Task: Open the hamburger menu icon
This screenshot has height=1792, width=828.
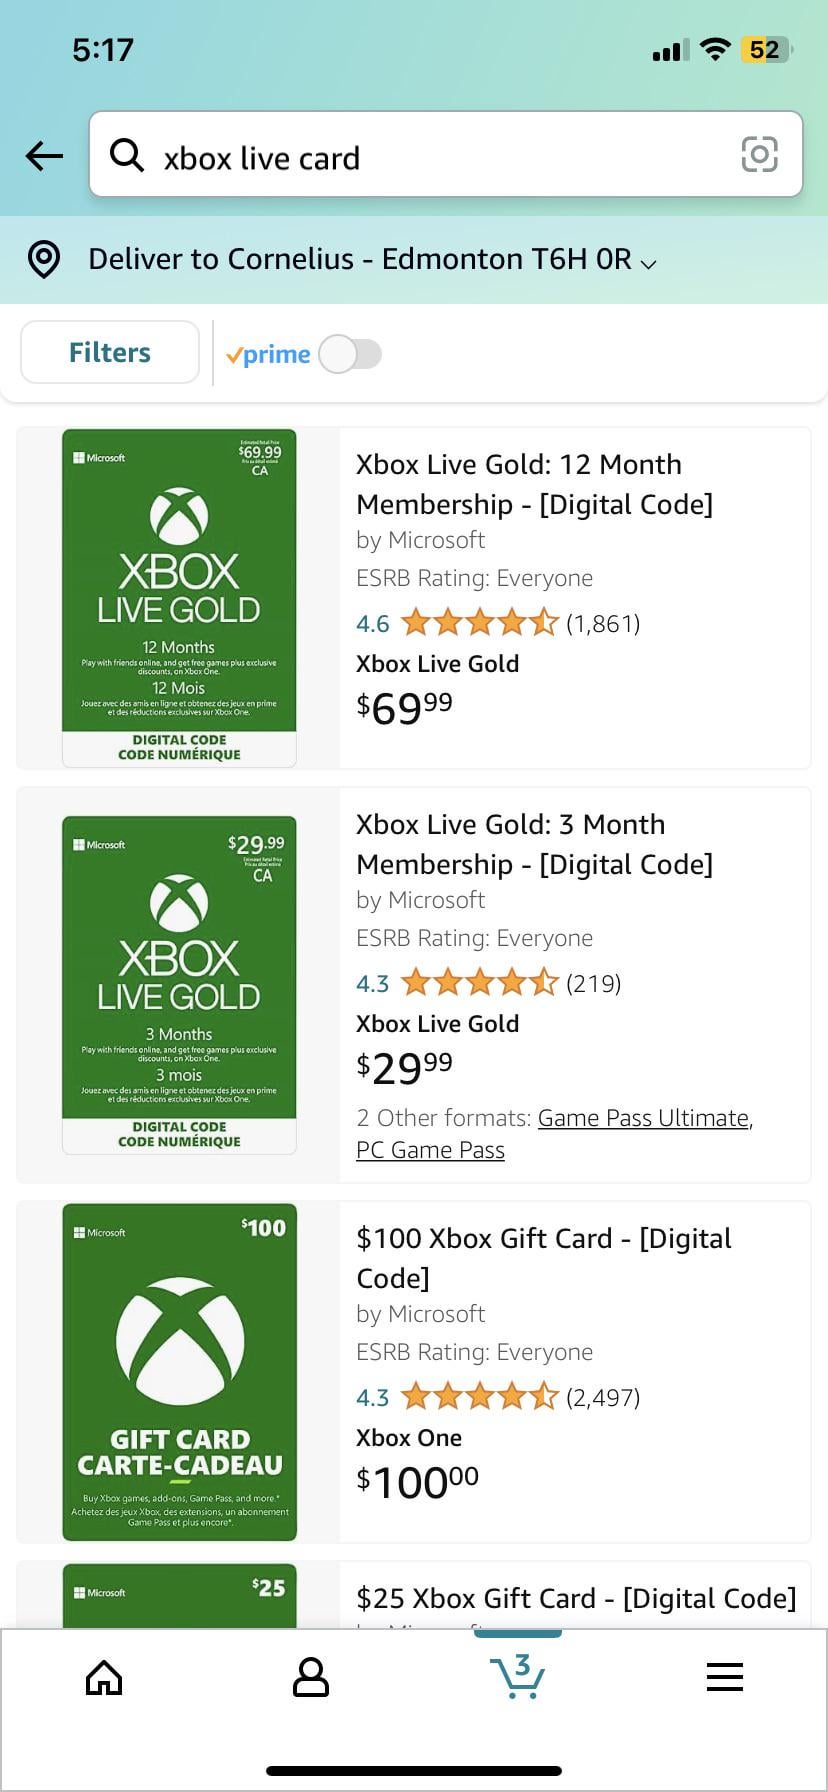Action: click(724, 1677)
